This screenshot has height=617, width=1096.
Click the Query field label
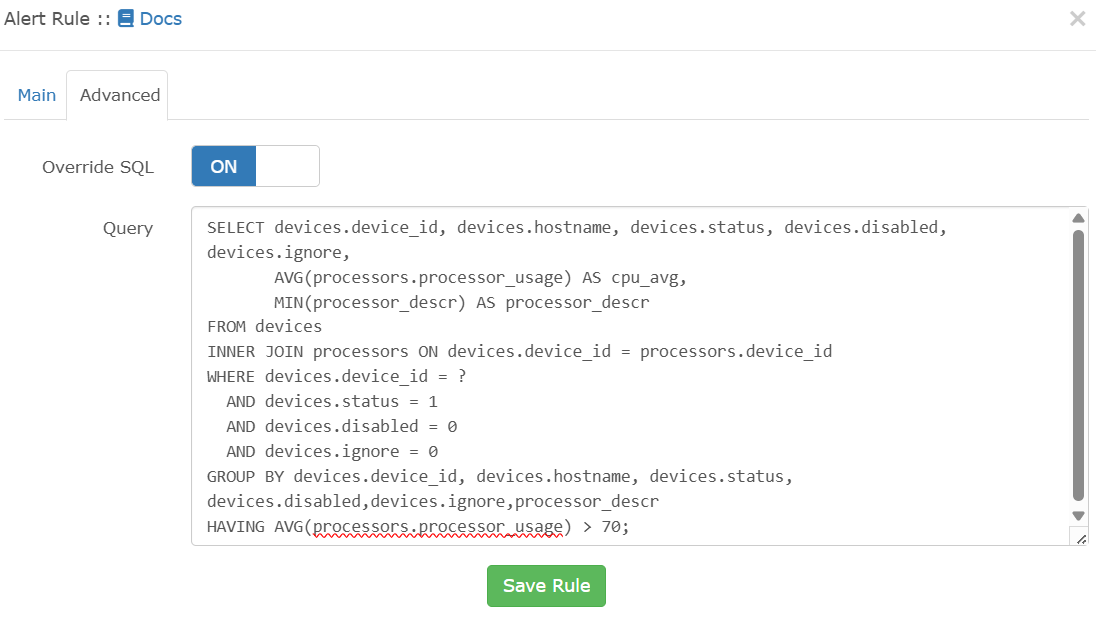point(128,228)
